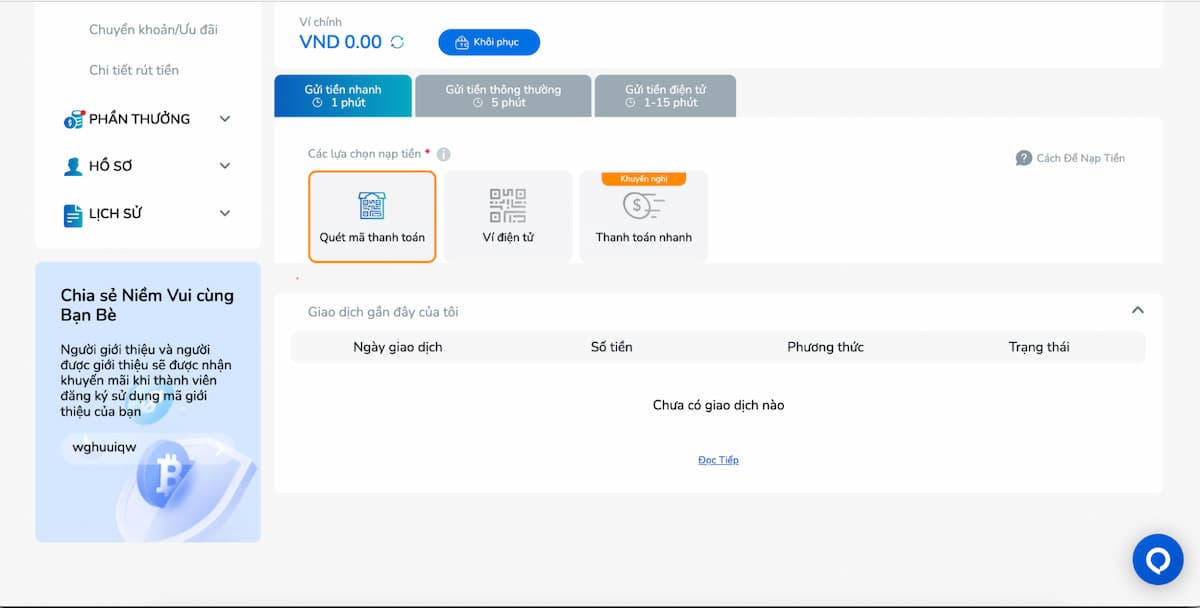Click the Lịch Sử history document icon
The height and width of the screenshot is (608, 1200).
(73, 214)
